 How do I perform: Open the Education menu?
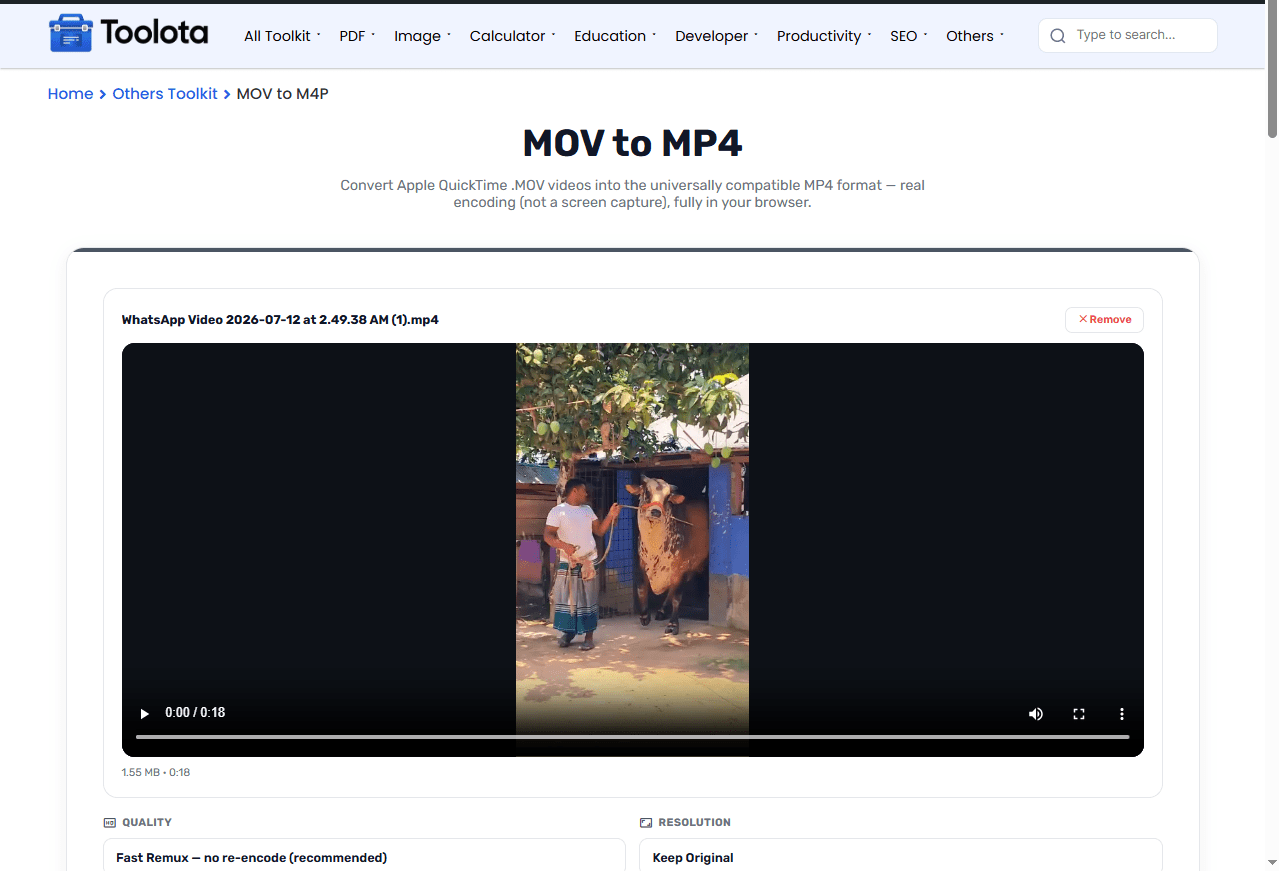pos(615,36)
